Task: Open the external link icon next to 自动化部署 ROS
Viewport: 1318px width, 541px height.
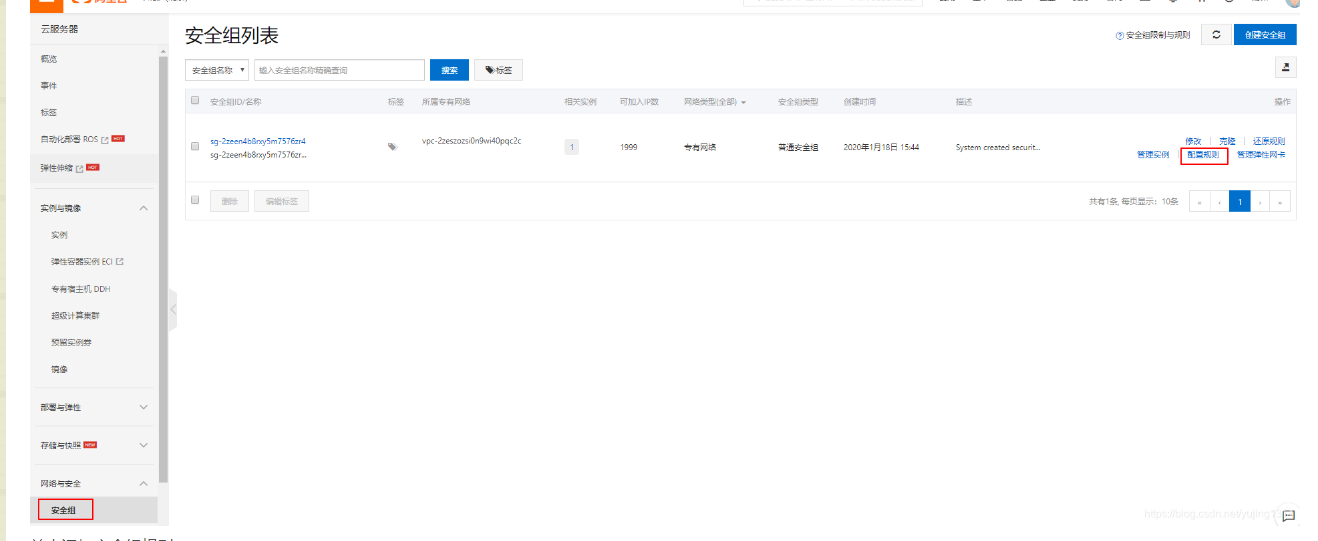Action: click(104, 140)
